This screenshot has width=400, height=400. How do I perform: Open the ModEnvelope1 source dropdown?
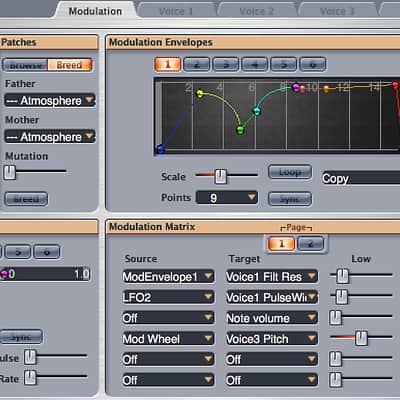[x=168, y=277]
